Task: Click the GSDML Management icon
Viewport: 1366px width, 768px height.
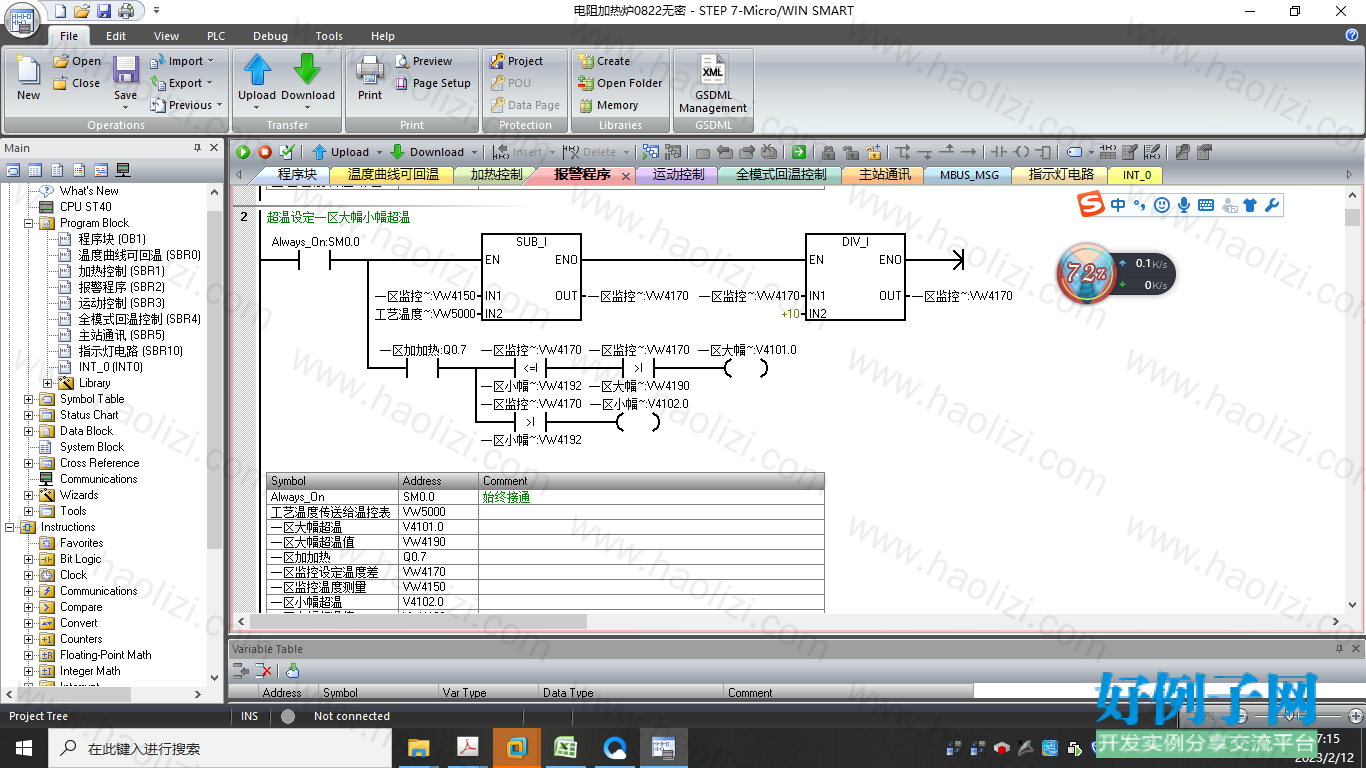Action: coord(712,84)
